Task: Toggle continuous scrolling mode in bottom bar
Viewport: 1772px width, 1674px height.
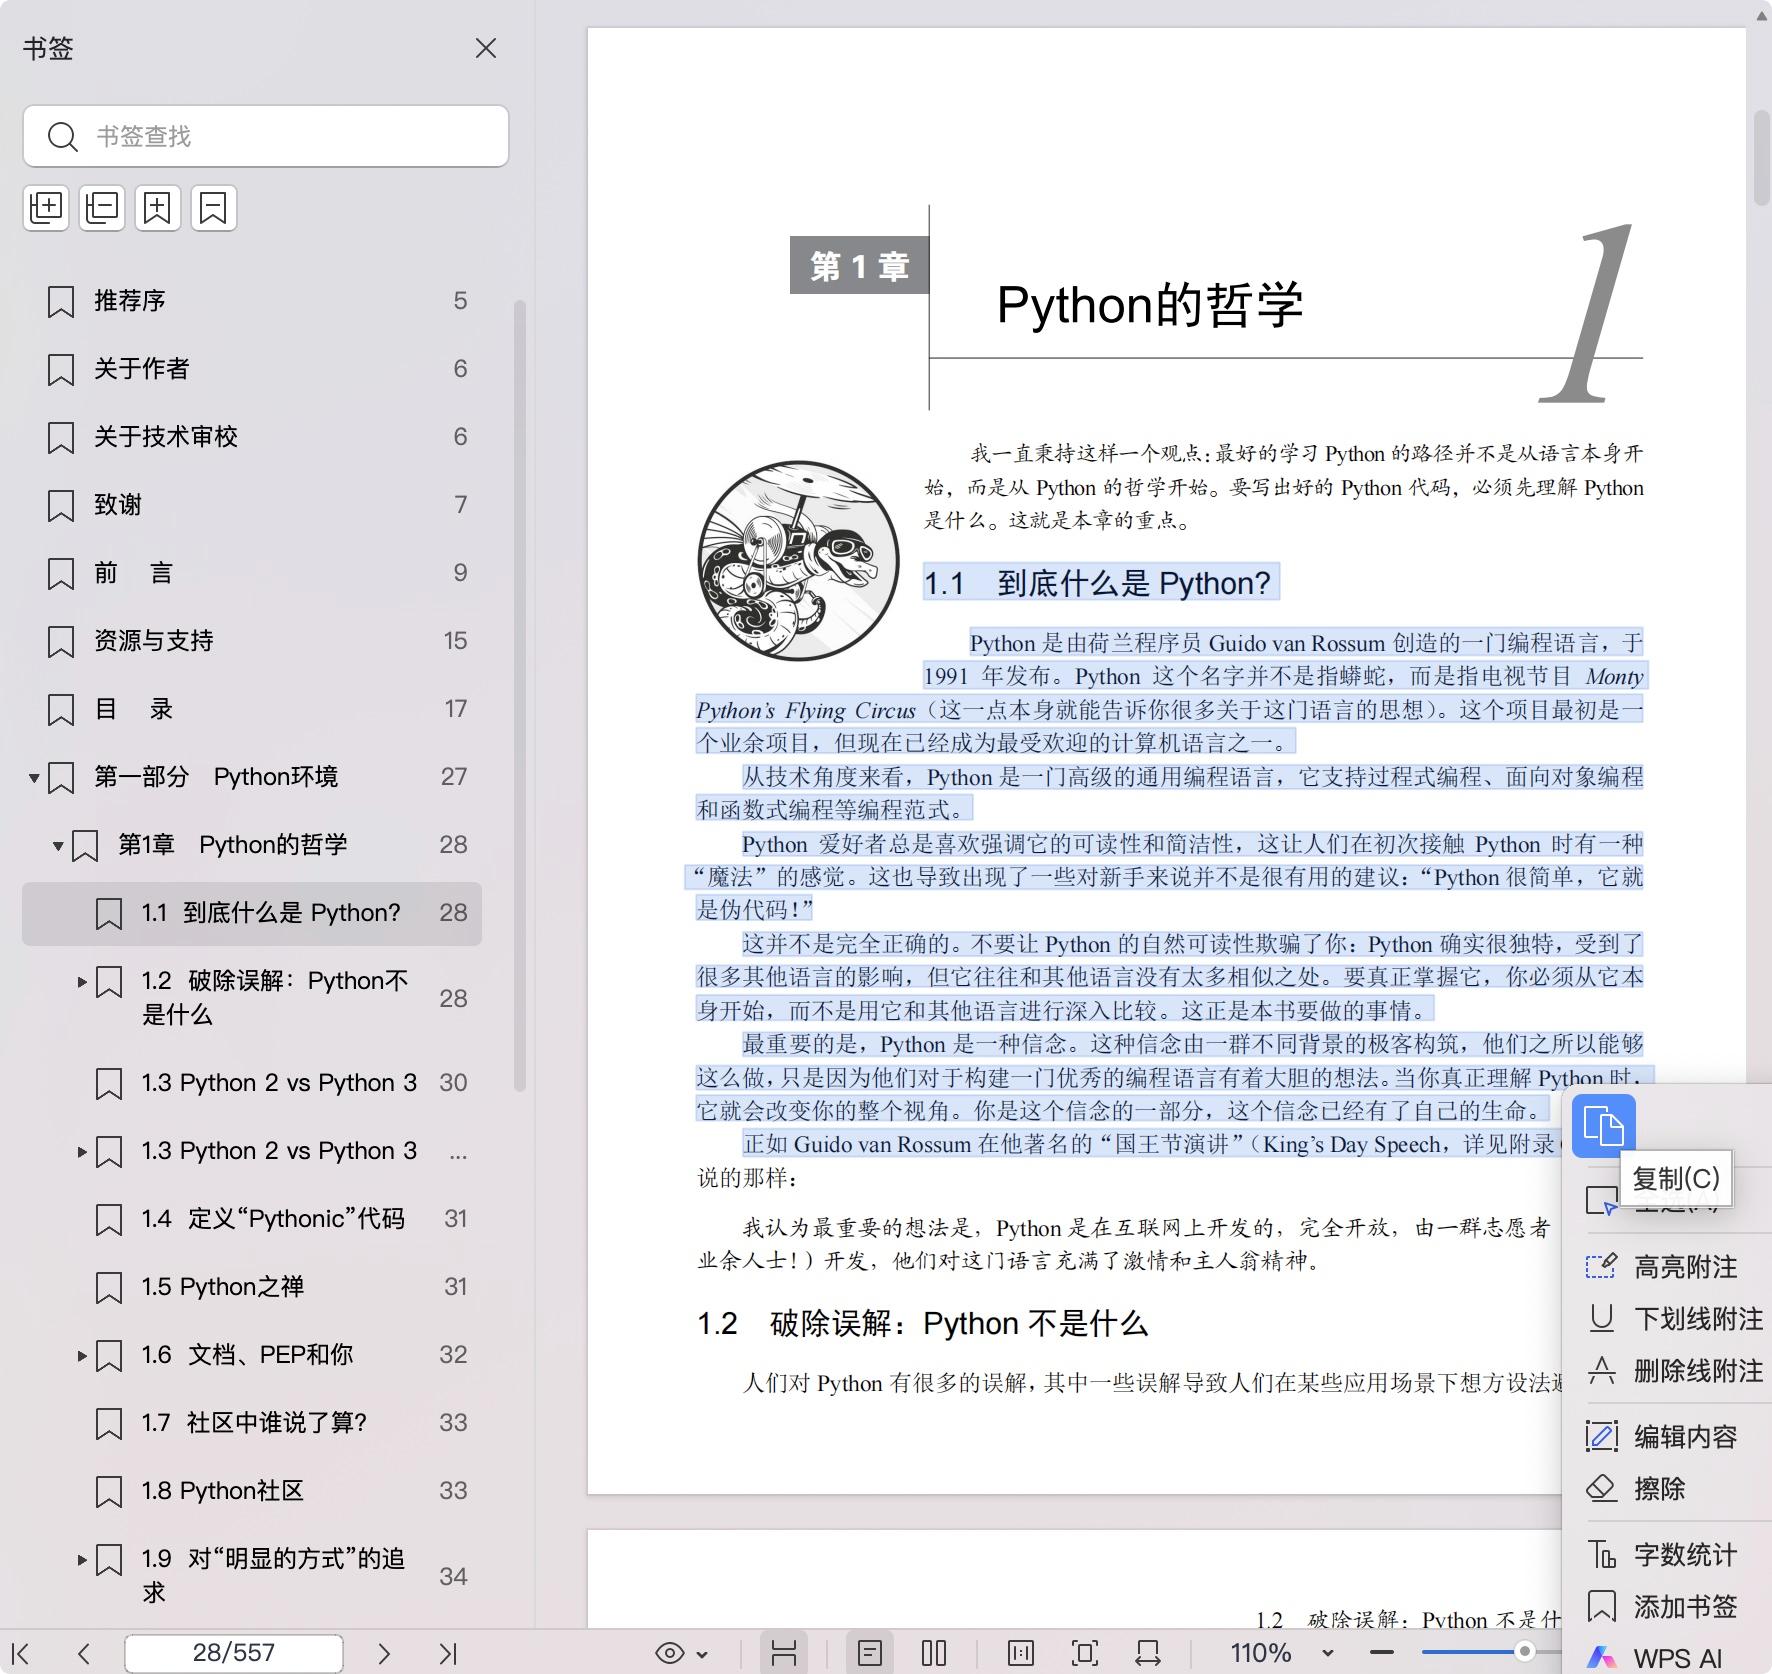Action: tap(784, 1653)
